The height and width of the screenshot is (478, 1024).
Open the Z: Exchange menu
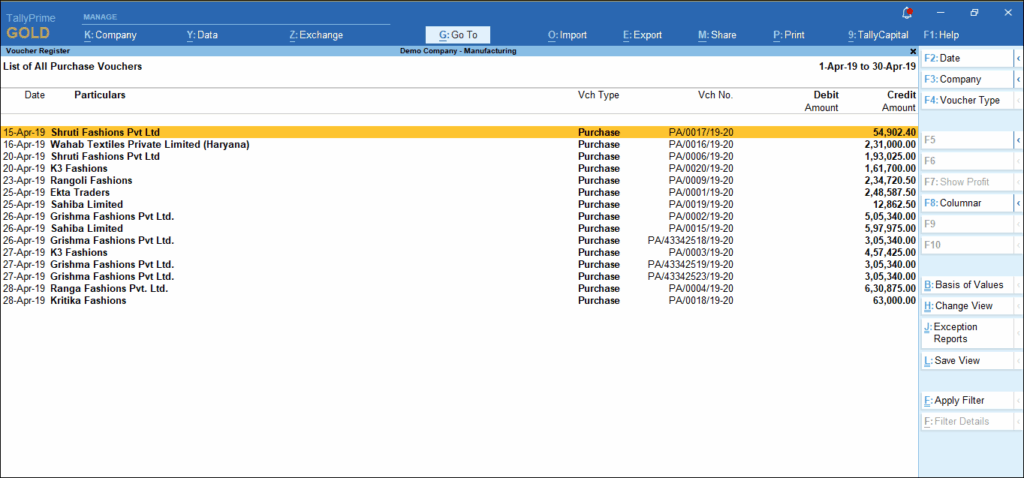click(x=316, y=35)
